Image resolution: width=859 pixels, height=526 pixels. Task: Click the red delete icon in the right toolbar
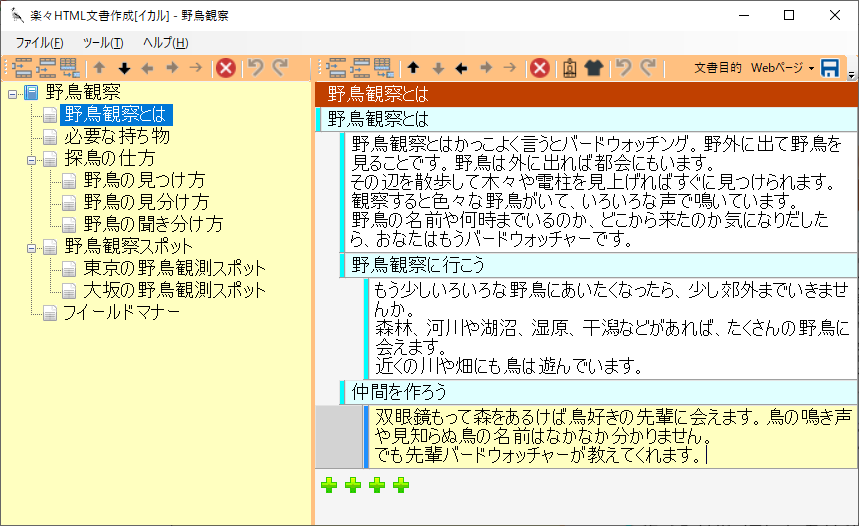pos(539,68)
